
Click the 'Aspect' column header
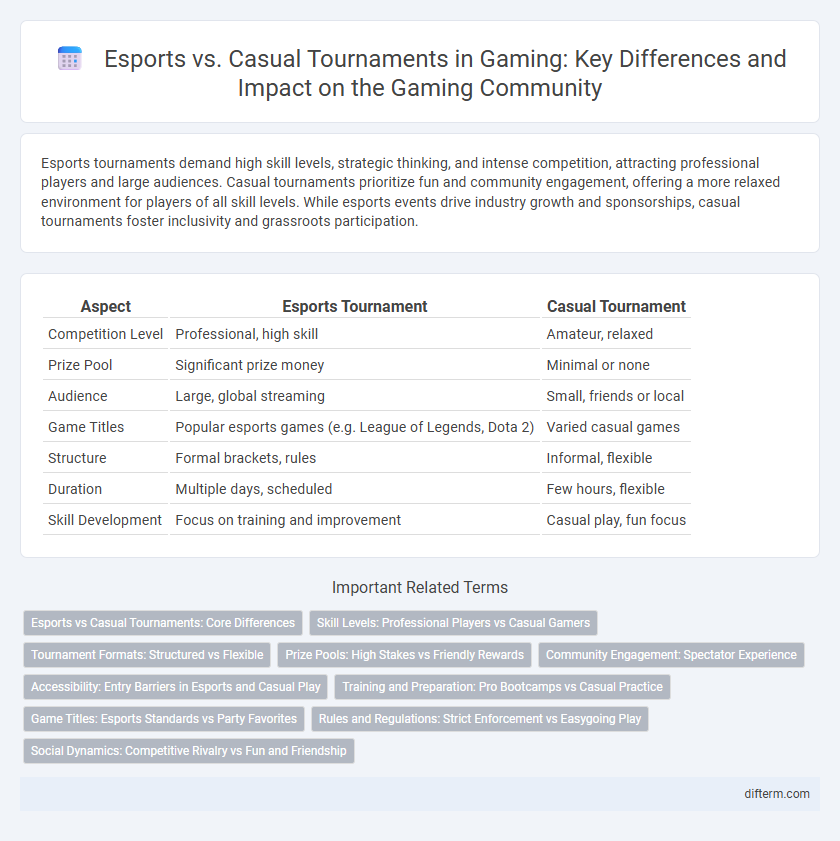point(106,306)
